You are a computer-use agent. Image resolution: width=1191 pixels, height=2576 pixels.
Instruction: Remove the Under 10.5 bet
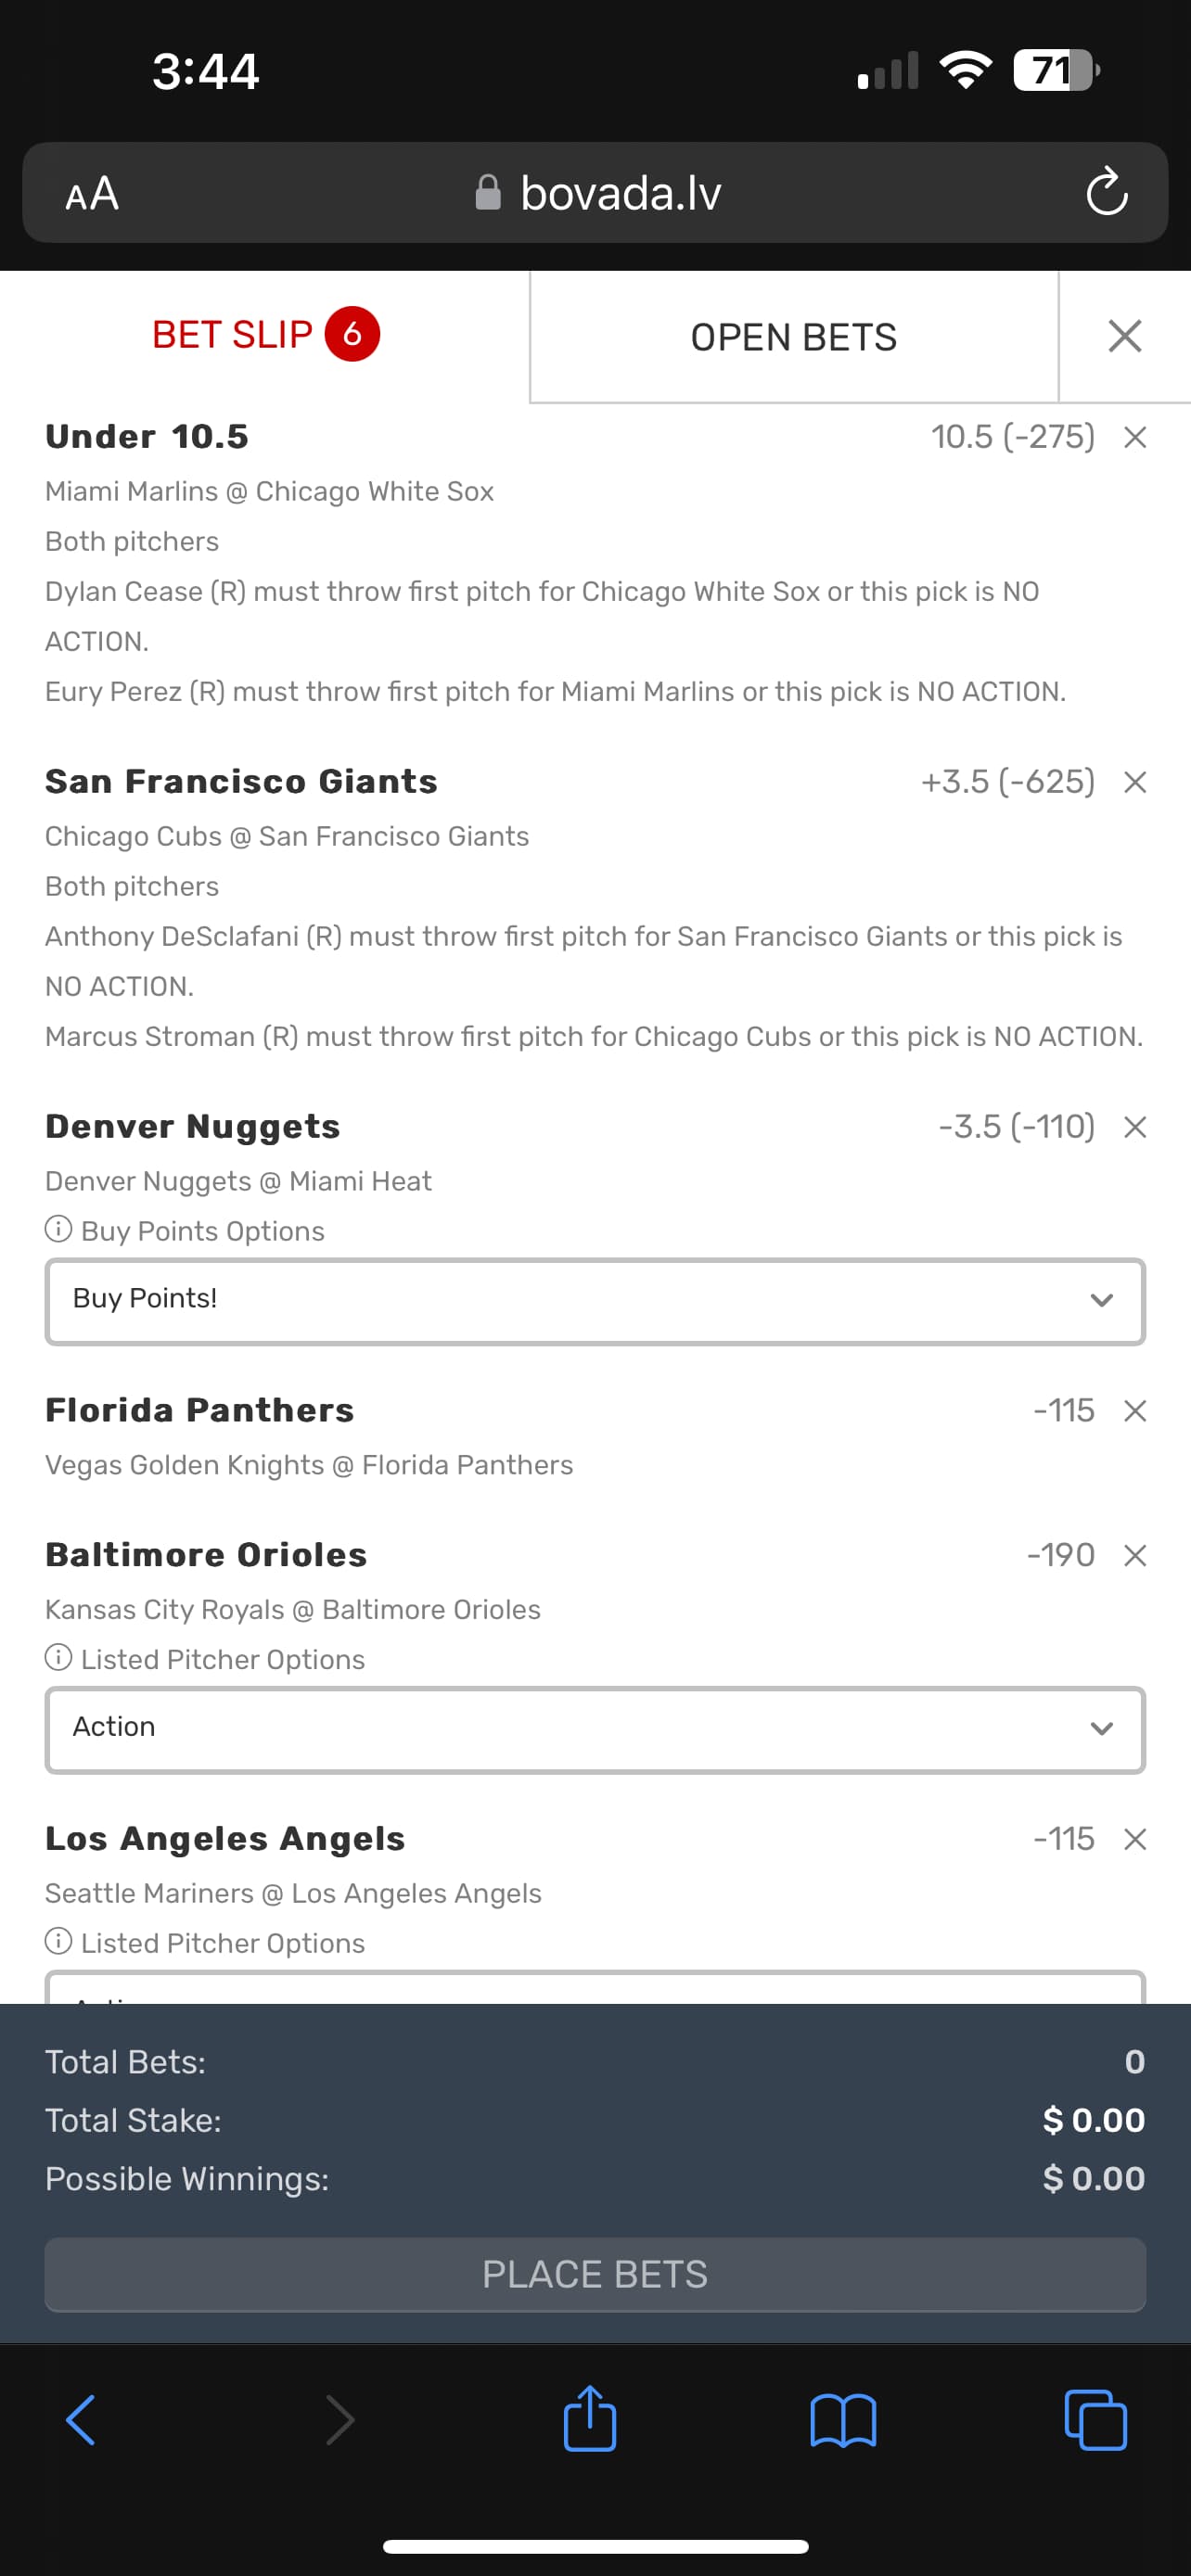[x=1134, y=437]
